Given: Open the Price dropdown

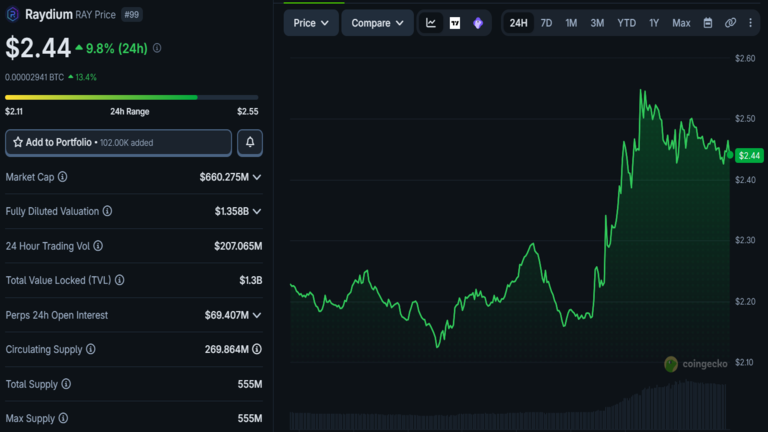Looking at the screenshot, I should click(x=311, y=23).
